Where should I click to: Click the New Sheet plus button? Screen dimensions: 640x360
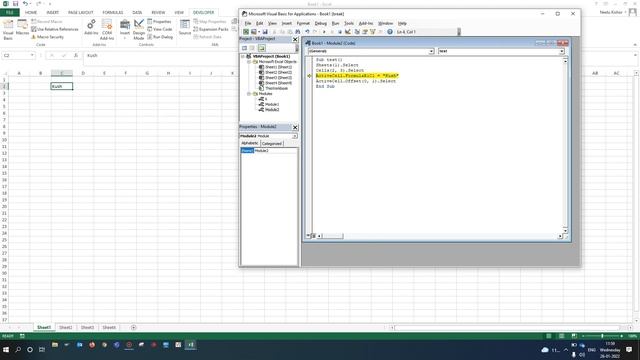tap(133, 327)
